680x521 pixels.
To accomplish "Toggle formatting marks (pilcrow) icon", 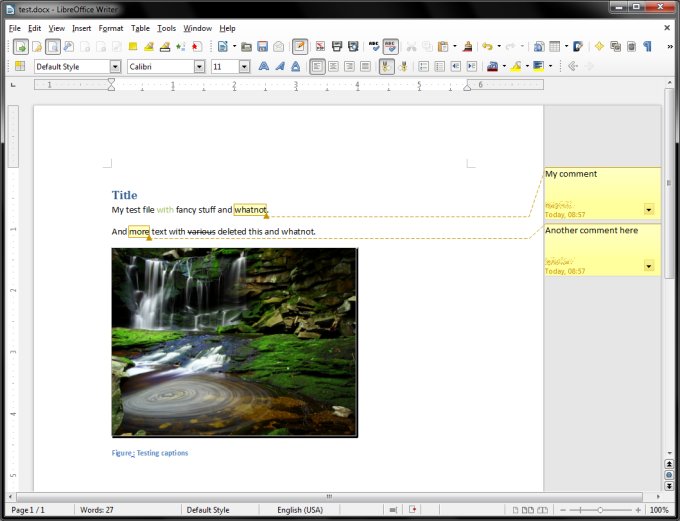I will [x=647, y=46].
